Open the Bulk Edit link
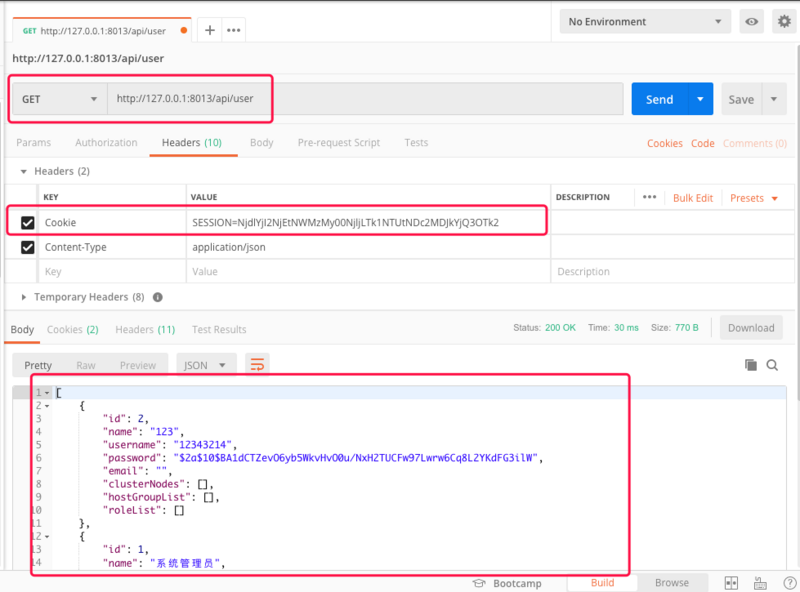Viewport: 800px width, 592px height. pyautogui.click(x=693, y=198)
